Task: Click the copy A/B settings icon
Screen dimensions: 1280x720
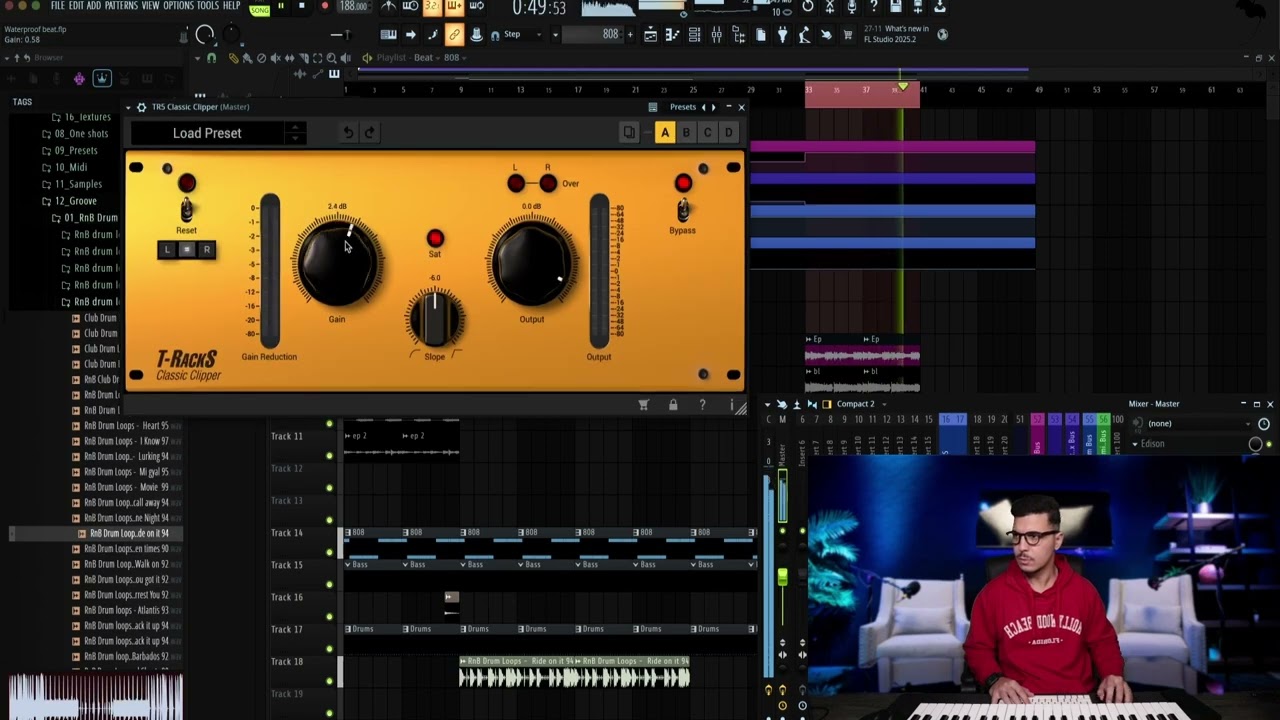Action: [x=629, y=133]
